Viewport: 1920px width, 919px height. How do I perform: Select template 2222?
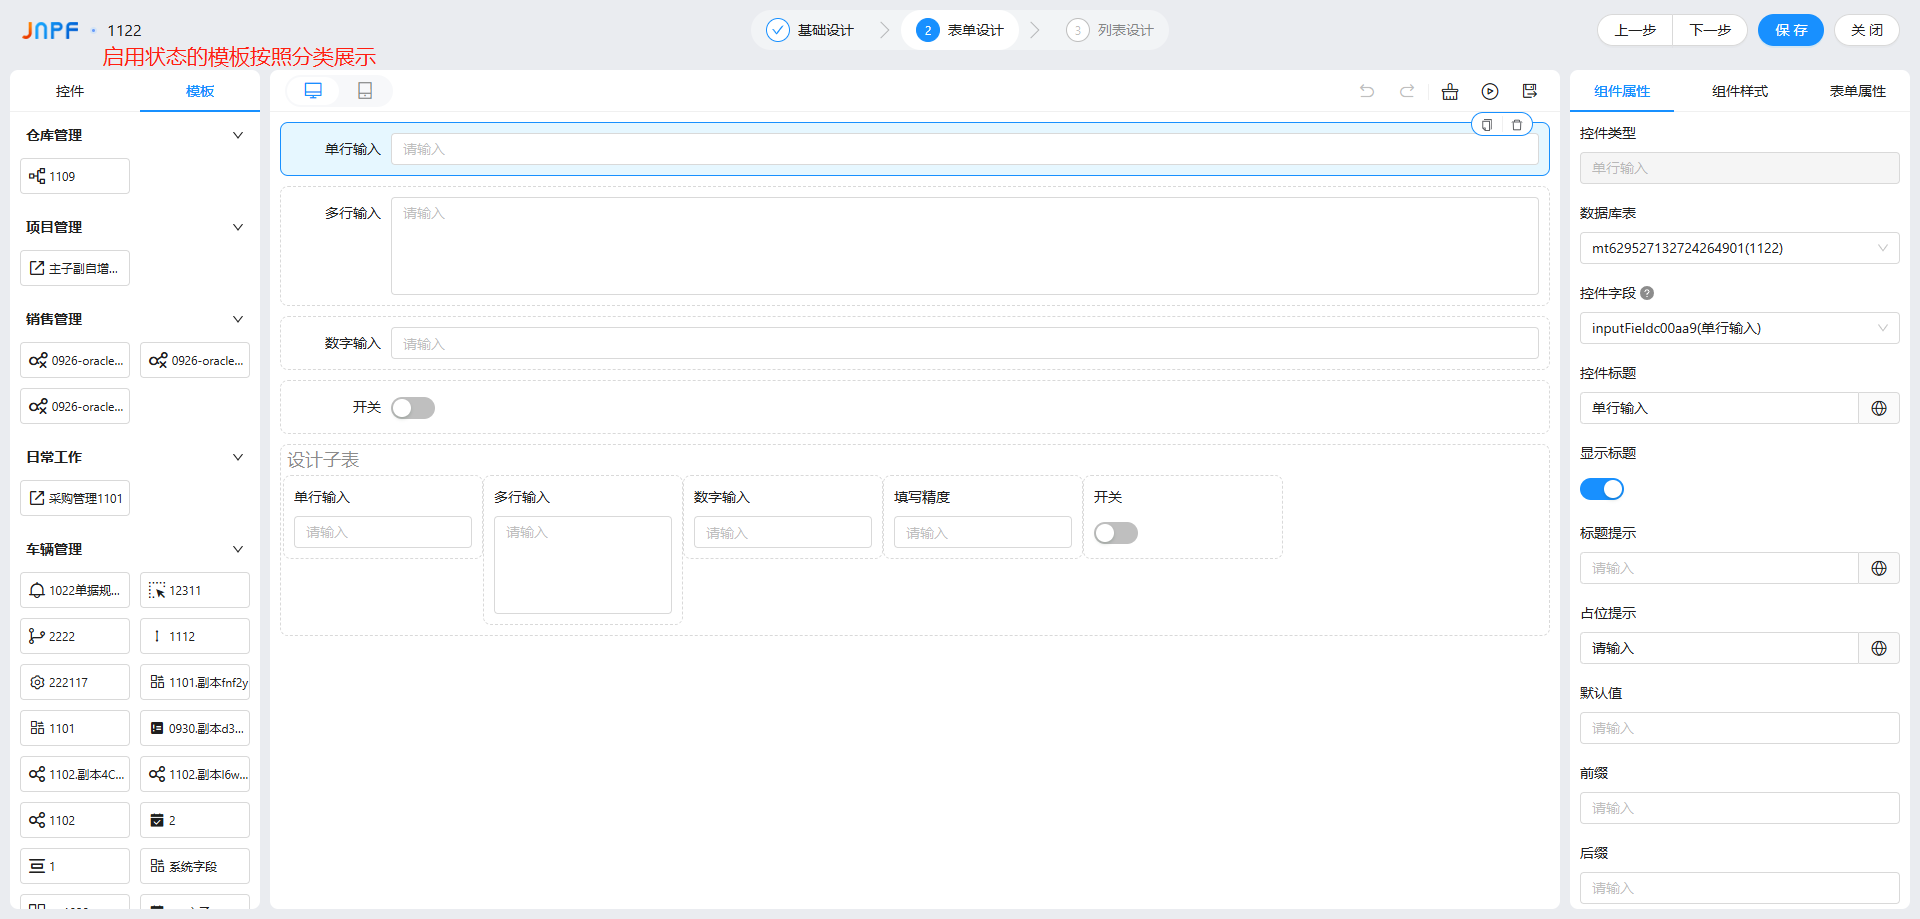75,636
